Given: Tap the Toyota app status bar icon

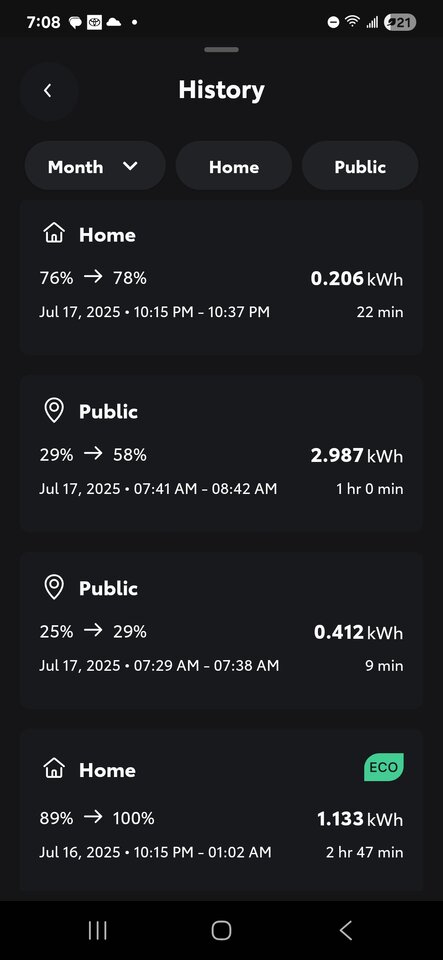Looking at the screenshot, I should pyautogui.click(x=94, y=23).
